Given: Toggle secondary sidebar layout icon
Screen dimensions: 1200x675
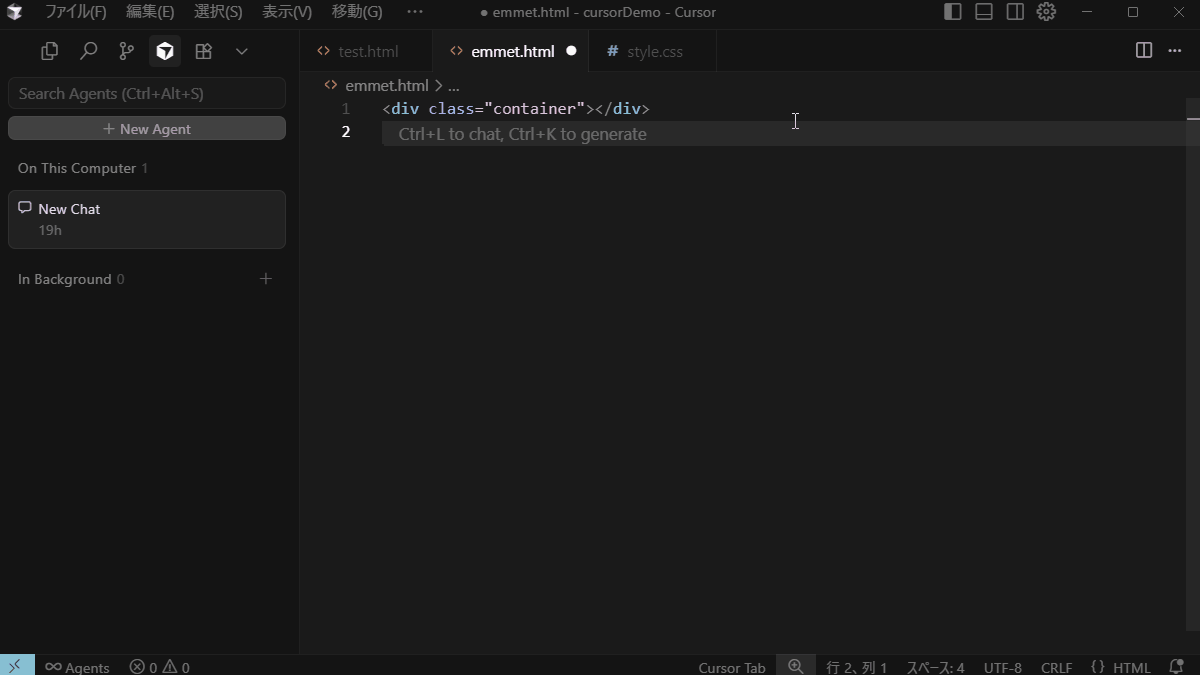Looking at the screenshot, I should tap(1015, 12).
